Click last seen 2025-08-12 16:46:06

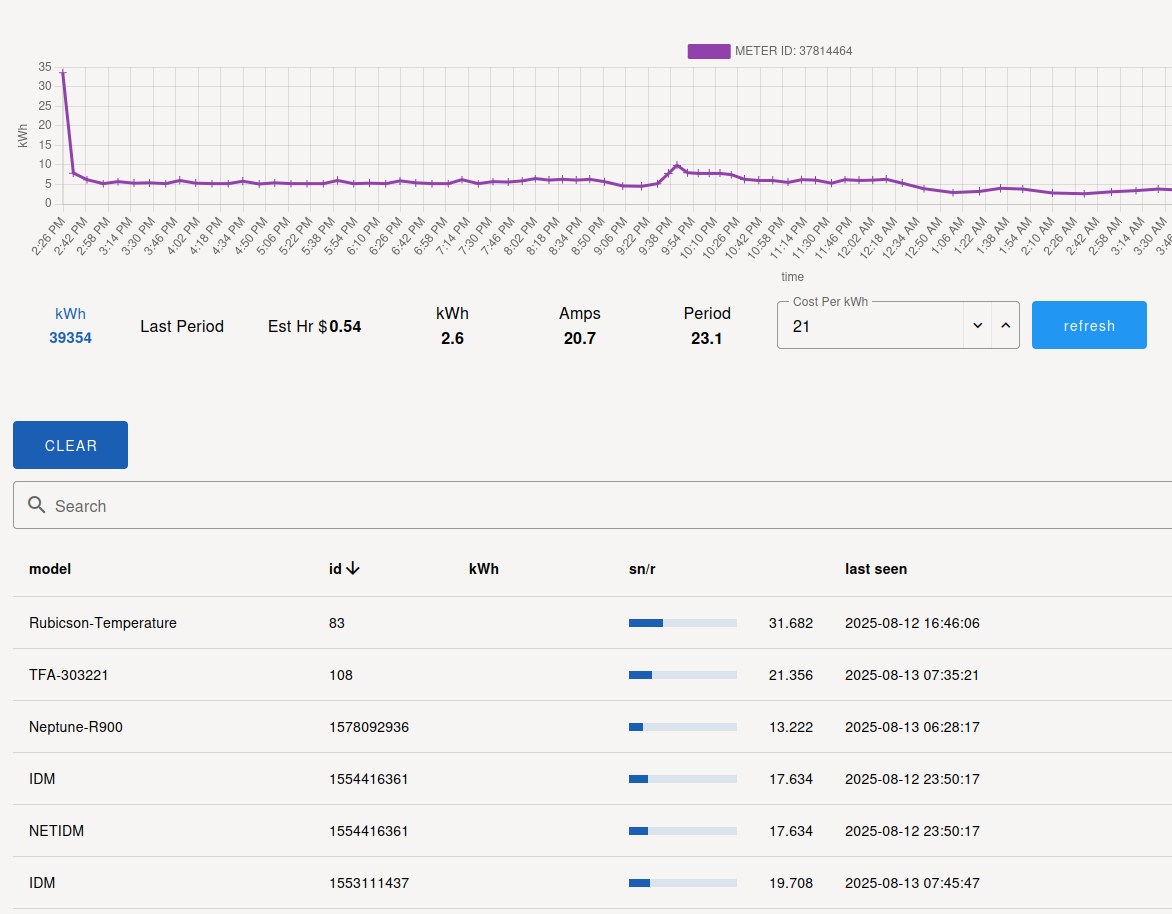(912, 623)
